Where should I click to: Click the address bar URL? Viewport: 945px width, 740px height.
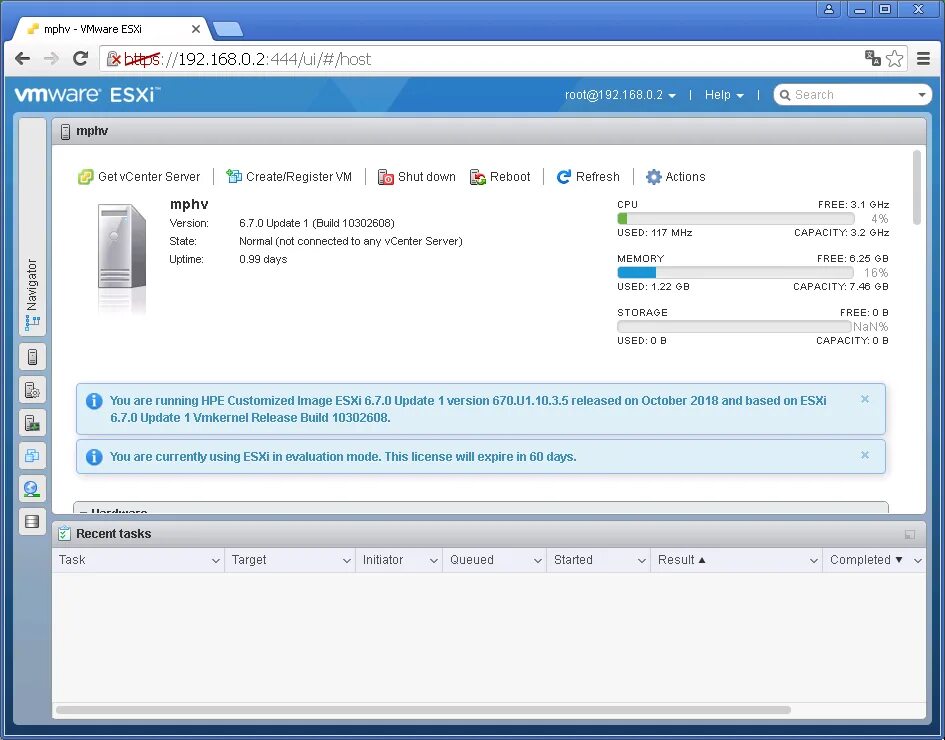pyautogui.click(x=248, y=59)
